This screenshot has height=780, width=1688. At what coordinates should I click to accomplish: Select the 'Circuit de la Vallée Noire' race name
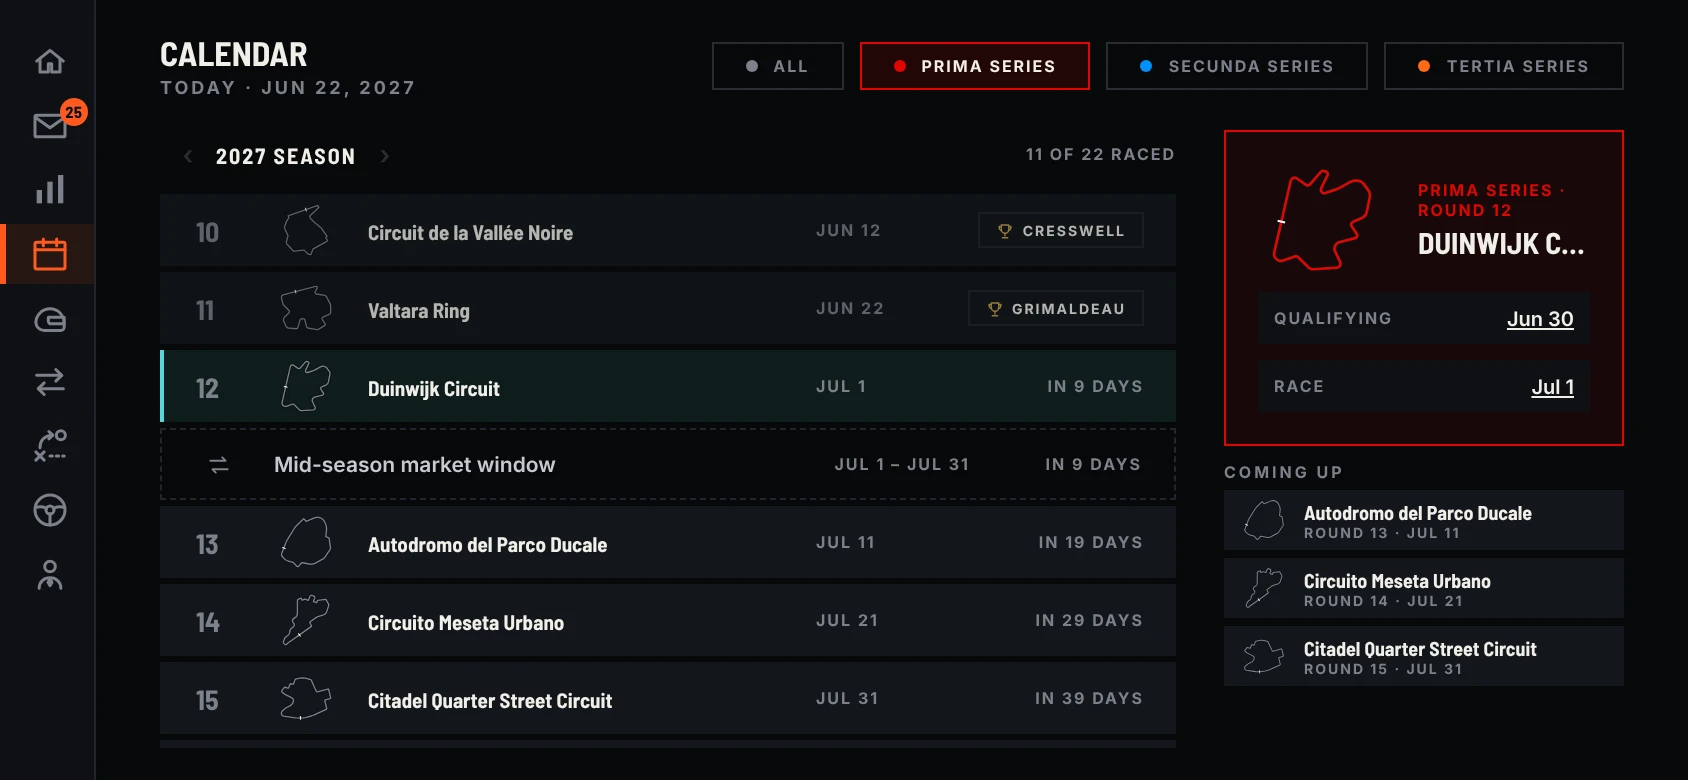pos(470,233)
